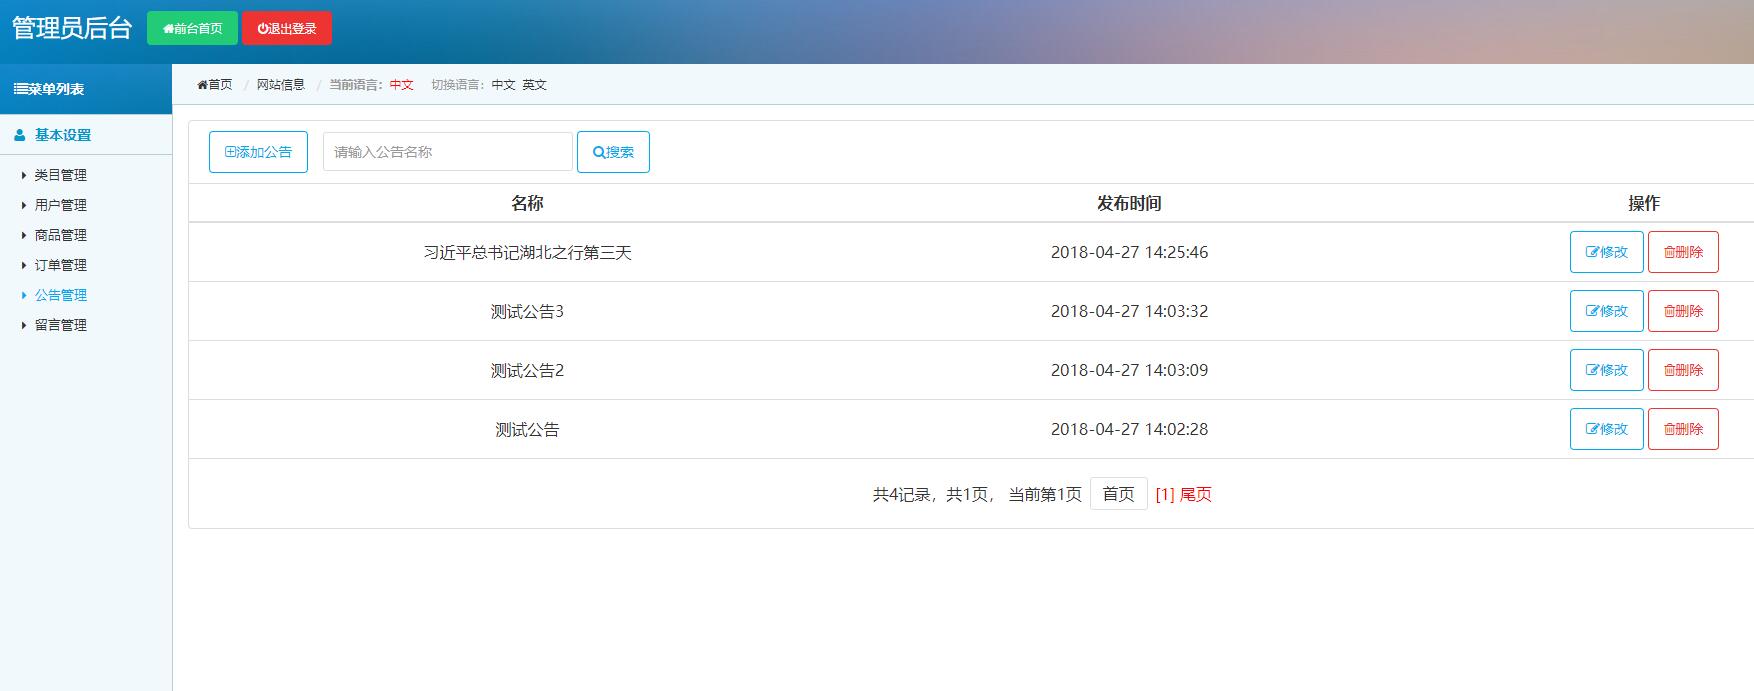Click 删除 in the 14:02:28 row

(1683, 429)
